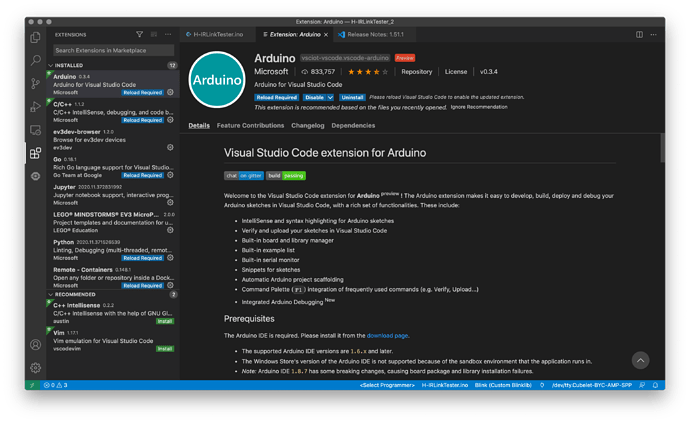Select the Details tab

199,125
